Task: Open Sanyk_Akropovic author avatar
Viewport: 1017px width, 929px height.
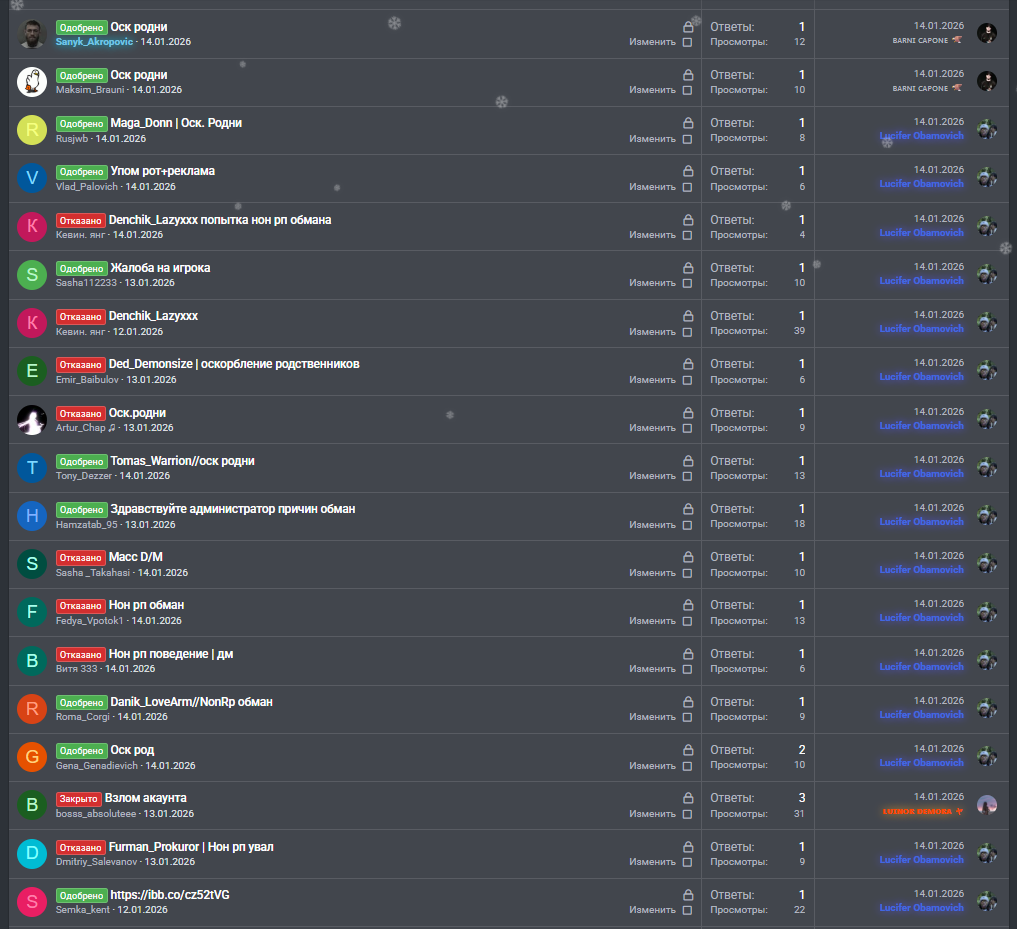Action: tap(32, 34)
